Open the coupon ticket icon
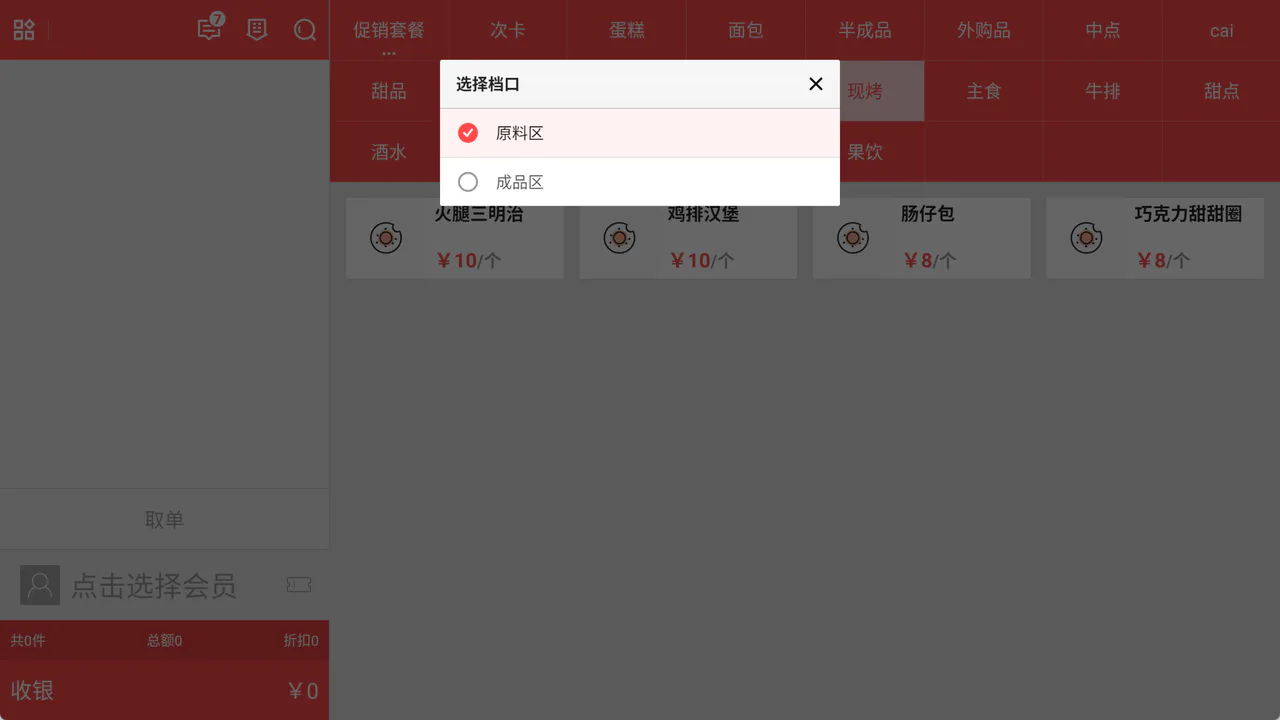This screenshot has height=720, width=1280. [x=299, y=585]
